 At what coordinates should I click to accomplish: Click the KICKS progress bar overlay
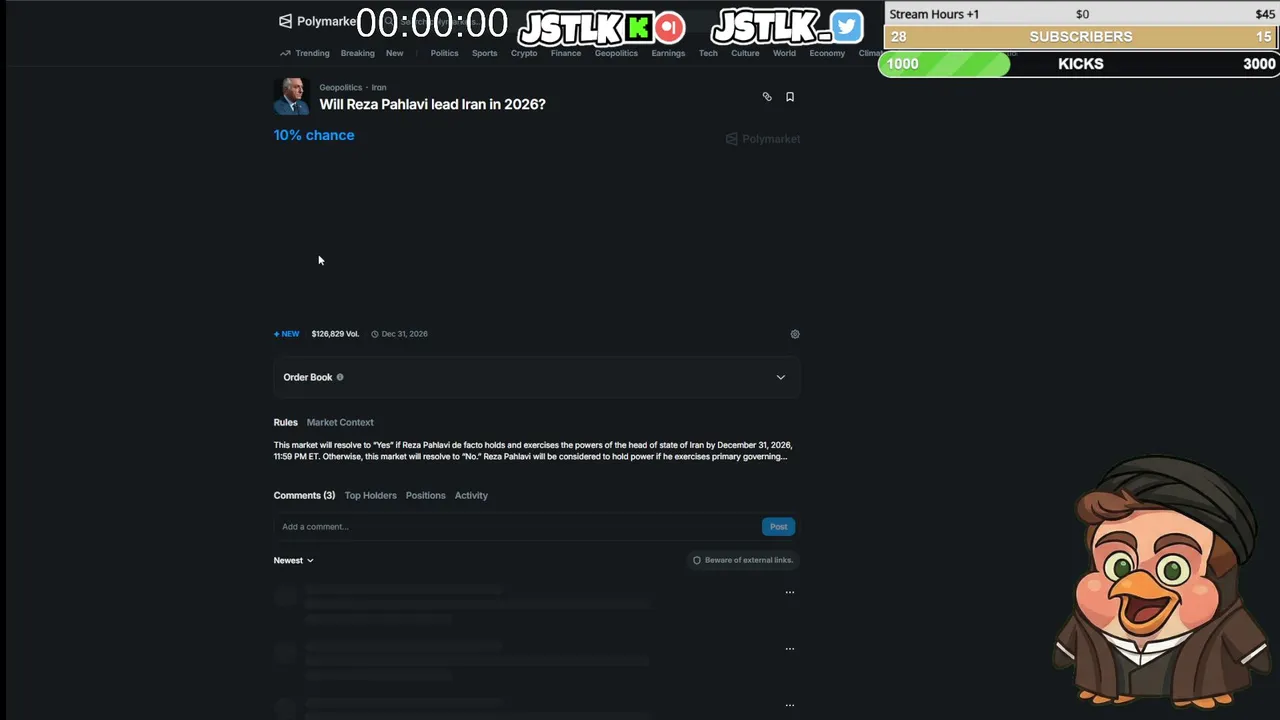pos(1079,64)
